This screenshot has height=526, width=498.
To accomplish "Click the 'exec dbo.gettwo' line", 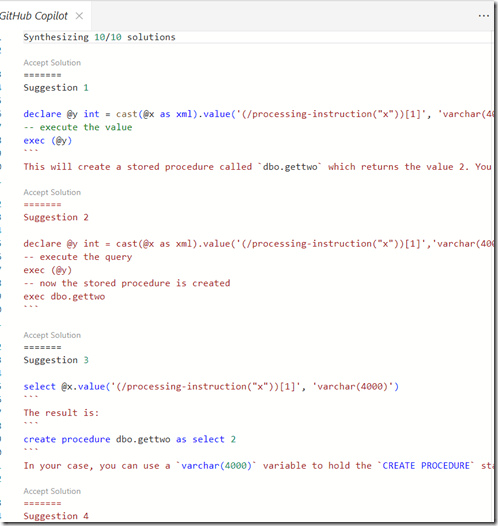I will tap(64, 297).
